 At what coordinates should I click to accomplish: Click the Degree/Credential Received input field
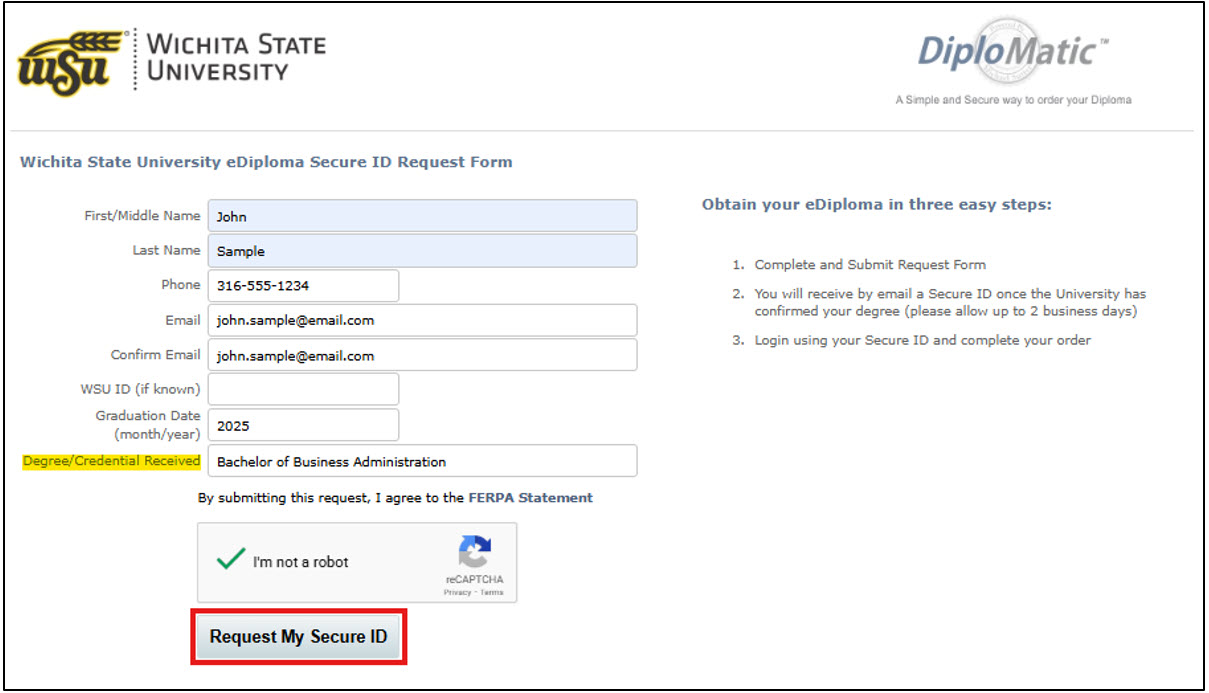click(420, 461)
